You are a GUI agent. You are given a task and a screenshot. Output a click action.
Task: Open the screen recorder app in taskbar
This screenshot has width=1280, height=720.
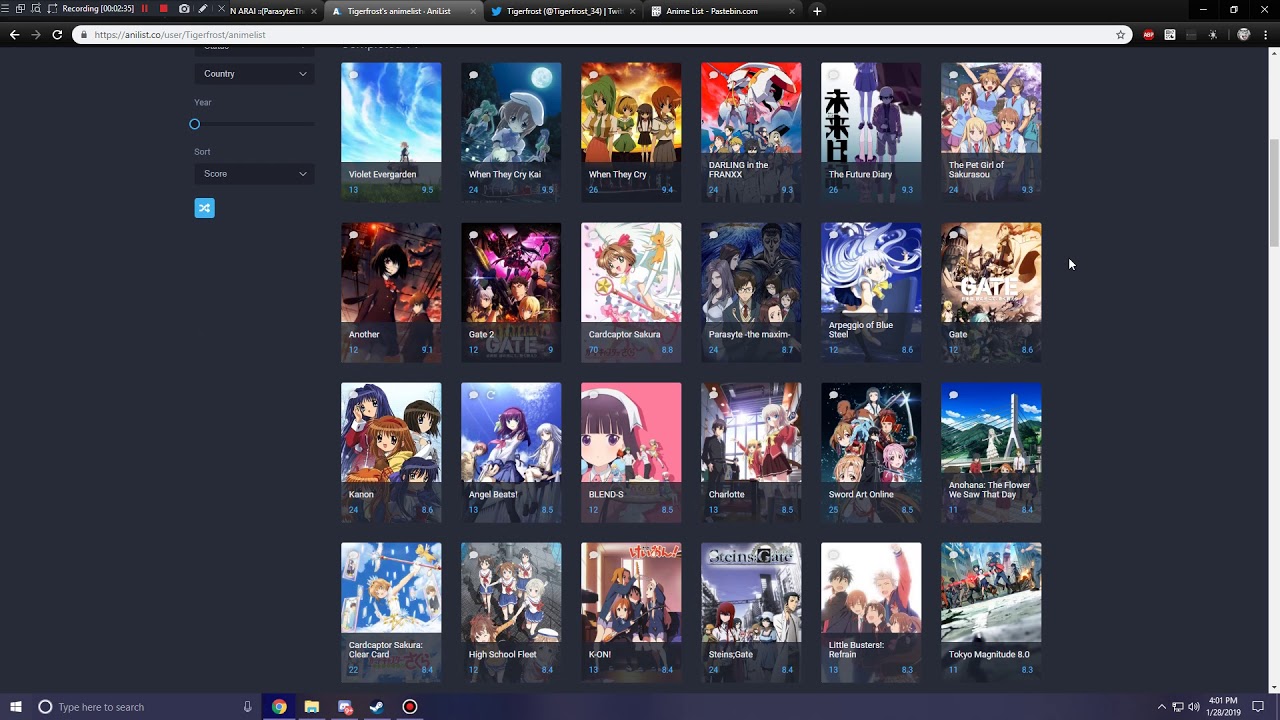409,707
